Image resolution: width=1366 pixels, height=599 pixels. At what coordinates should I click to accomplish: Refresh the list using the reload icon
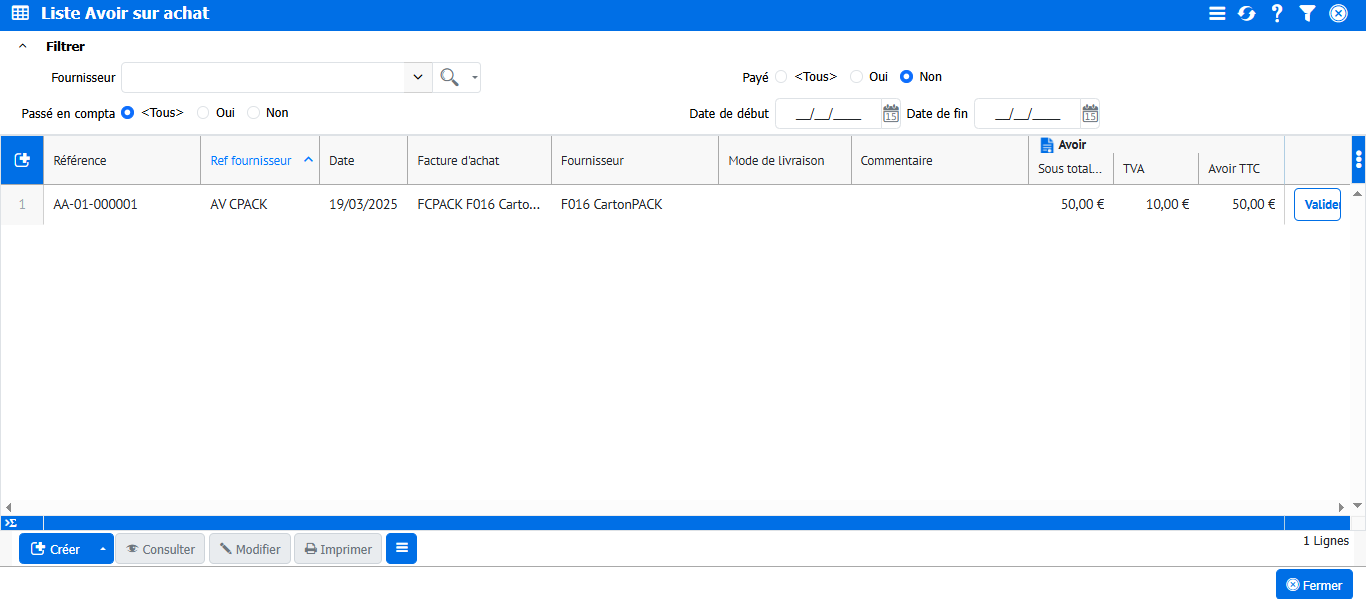[1247, 14]
